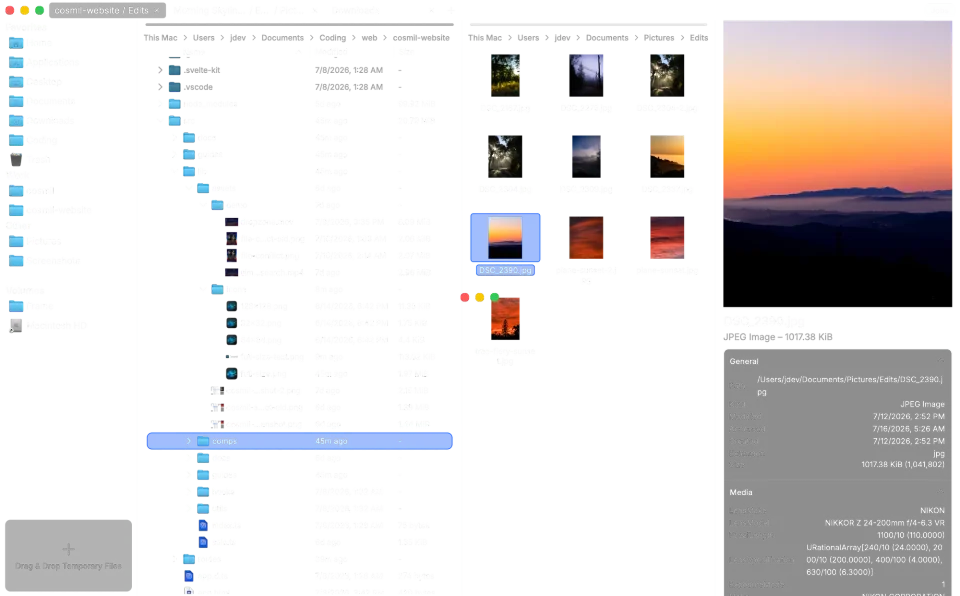Select the node_modules folder row
Screen dimensions: 960x596
pyautogui.click(x=299, y=104)
